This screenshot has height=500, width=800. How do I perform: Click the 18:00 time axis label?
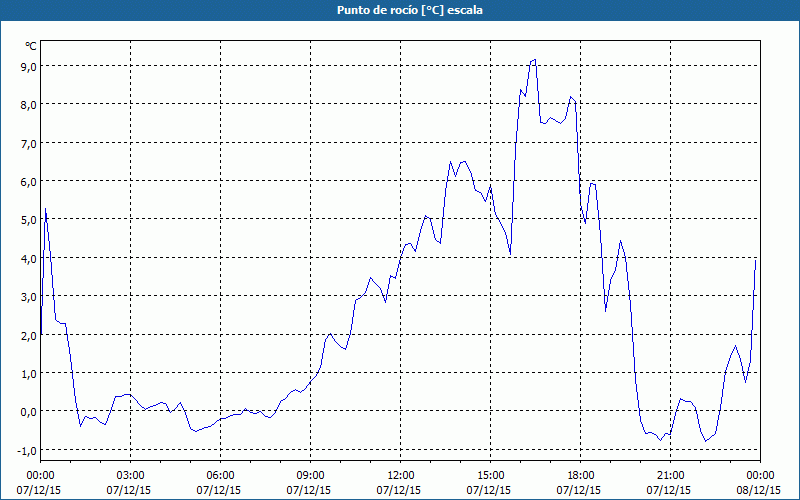click(x=581, y=476)
